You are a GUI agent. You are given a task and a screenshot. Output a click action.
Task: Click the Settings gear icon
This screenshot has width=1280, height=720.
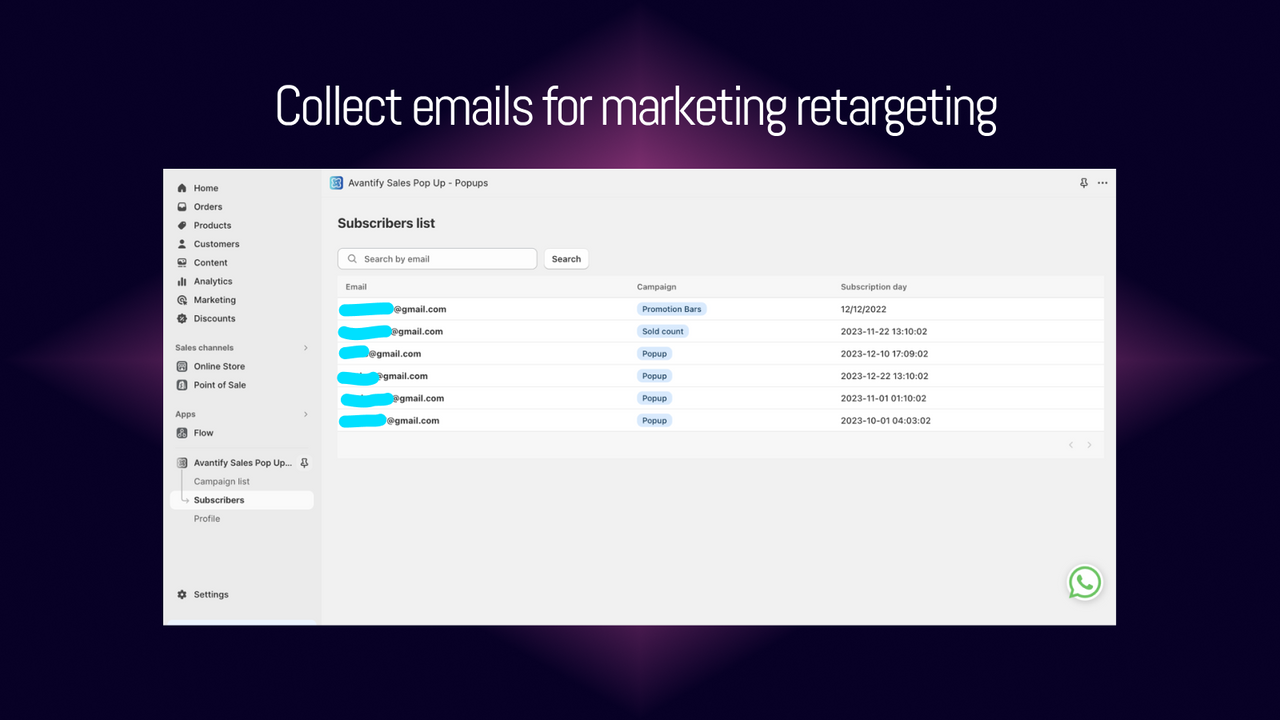[182, 594]
